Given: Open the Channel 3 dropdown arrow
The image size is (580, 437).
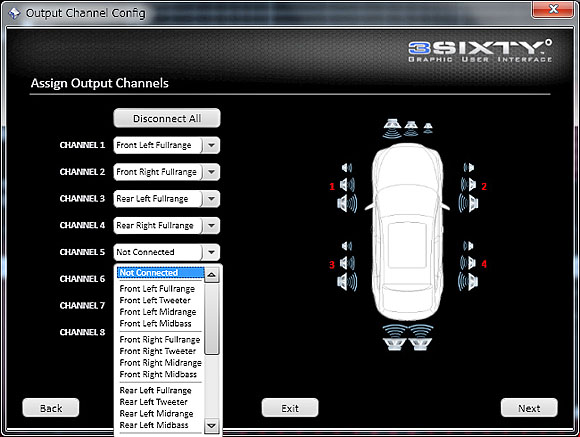Looking at the screenshot, I should click(211, 199).
